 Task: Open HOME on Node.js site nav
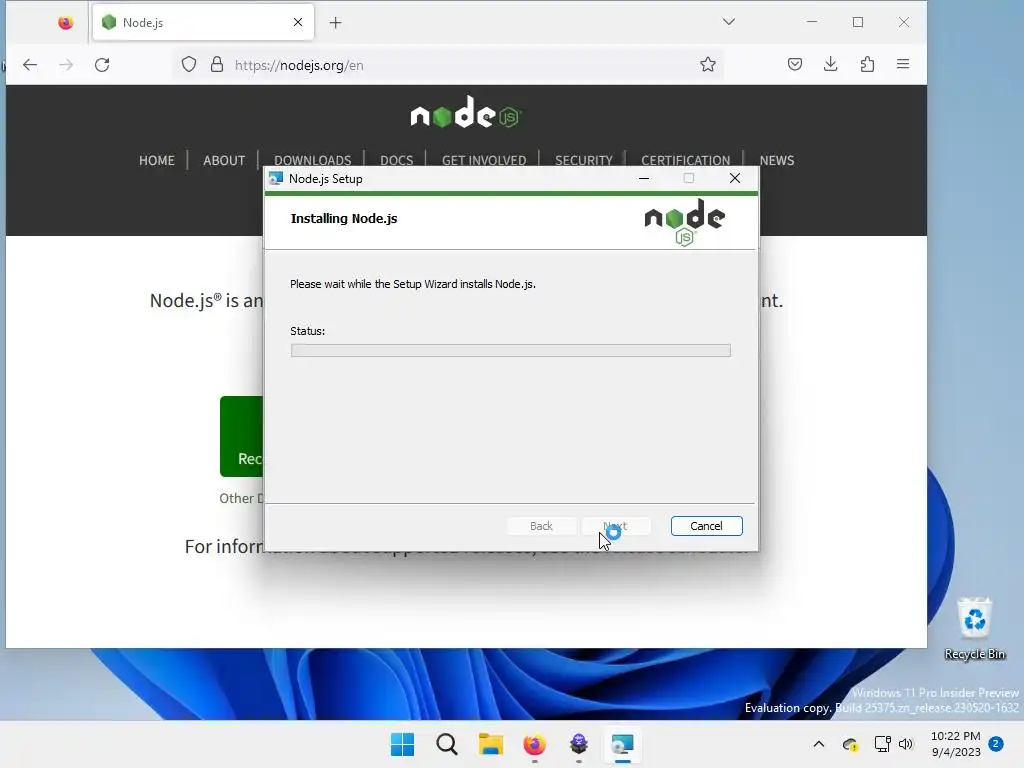point(157,161)
